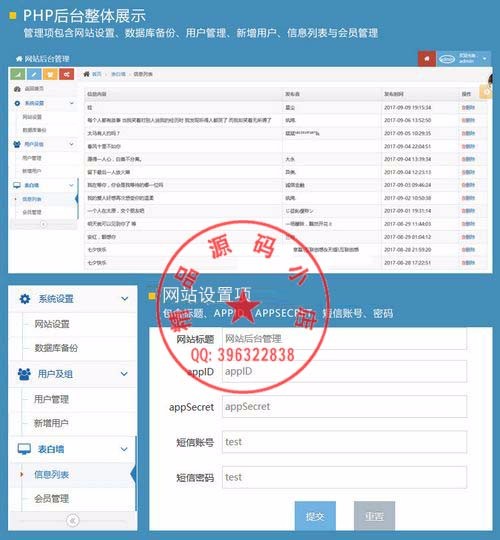Screen dimensions: 500x540
Task: Open 网站设置 in the enlarged sidebar
Action: [52, 324]
